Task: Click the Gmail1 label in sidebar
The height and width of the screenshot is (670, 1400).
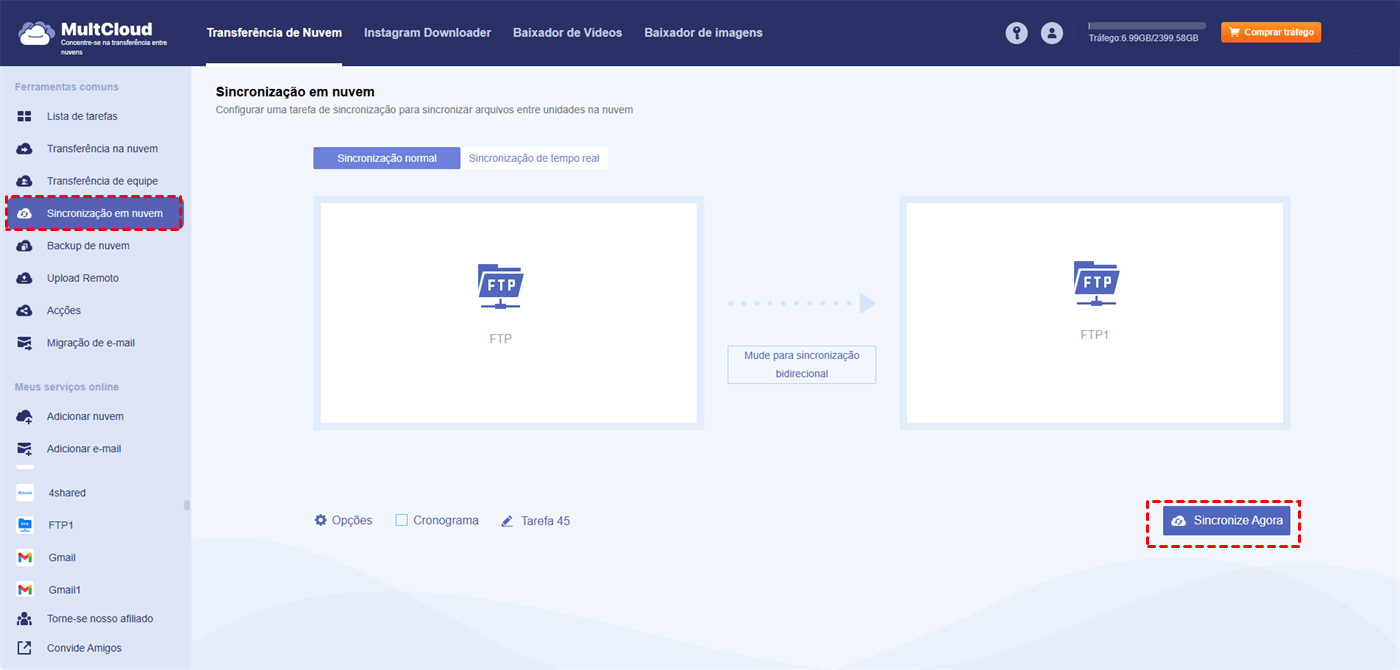Action: pyautogui.click(x=65, y=590)
